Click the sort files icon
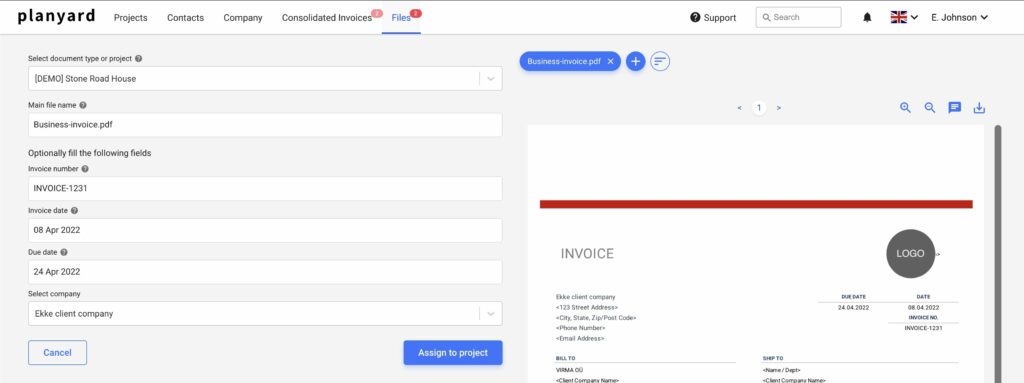1024x383 pixels. tap(660, 61)
